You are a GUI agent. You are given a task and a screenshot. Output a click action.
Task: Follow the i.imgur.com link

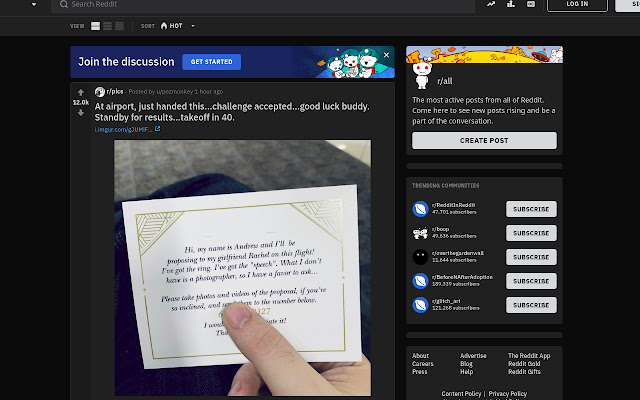pos(123,129)
